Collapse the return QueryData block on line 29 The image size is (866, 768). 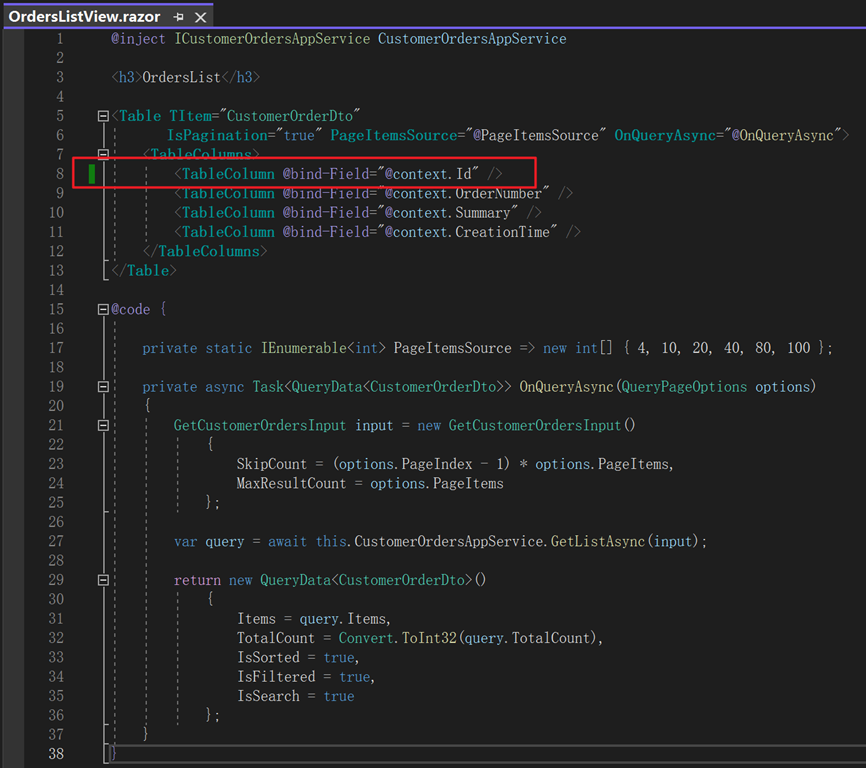pos(103,580)
